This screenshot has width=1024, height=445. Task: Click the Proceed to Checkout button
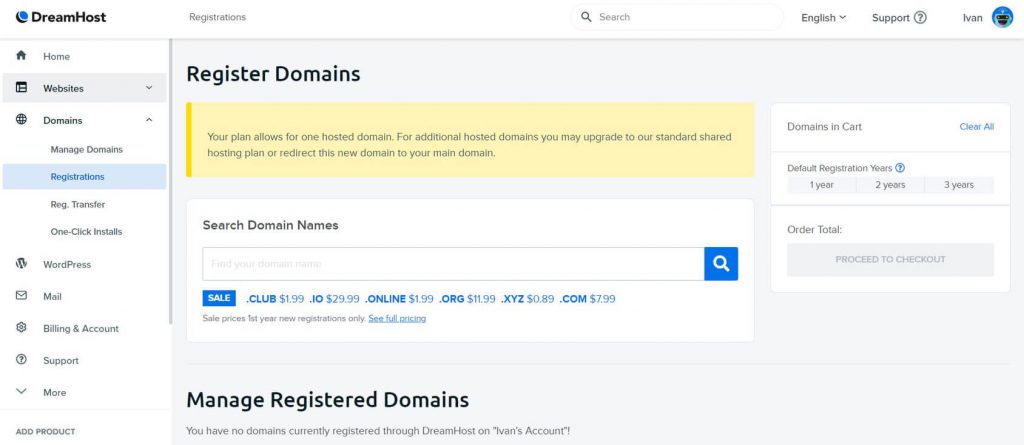[890, 259]
